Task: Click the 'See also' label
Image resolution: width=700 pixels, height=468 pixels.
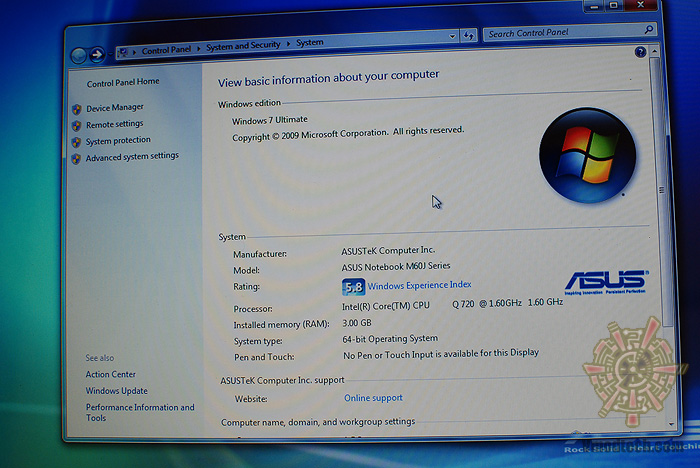Action: 100,358
